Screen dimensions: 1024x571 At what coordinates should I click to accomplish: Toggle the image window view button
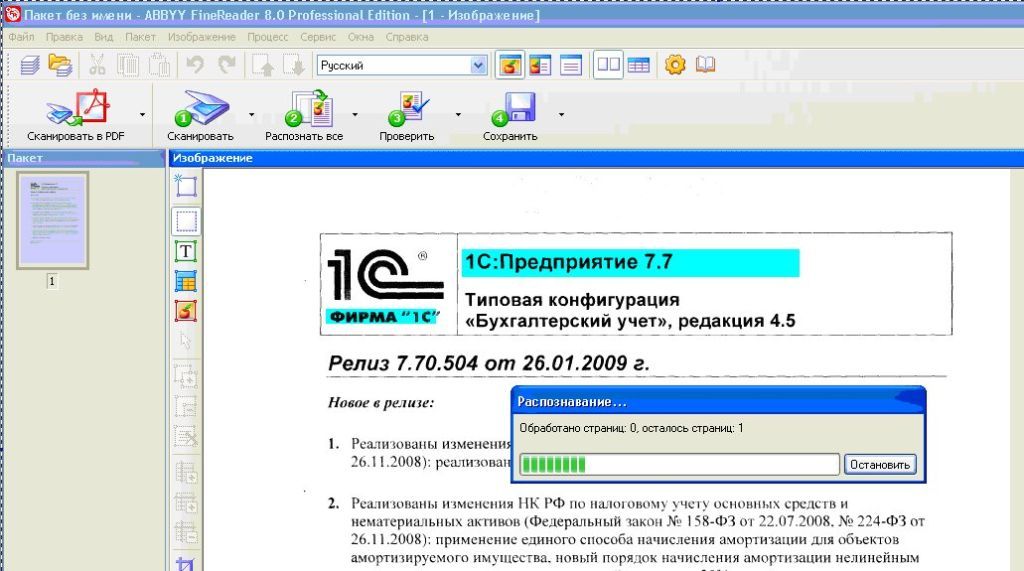510,65
